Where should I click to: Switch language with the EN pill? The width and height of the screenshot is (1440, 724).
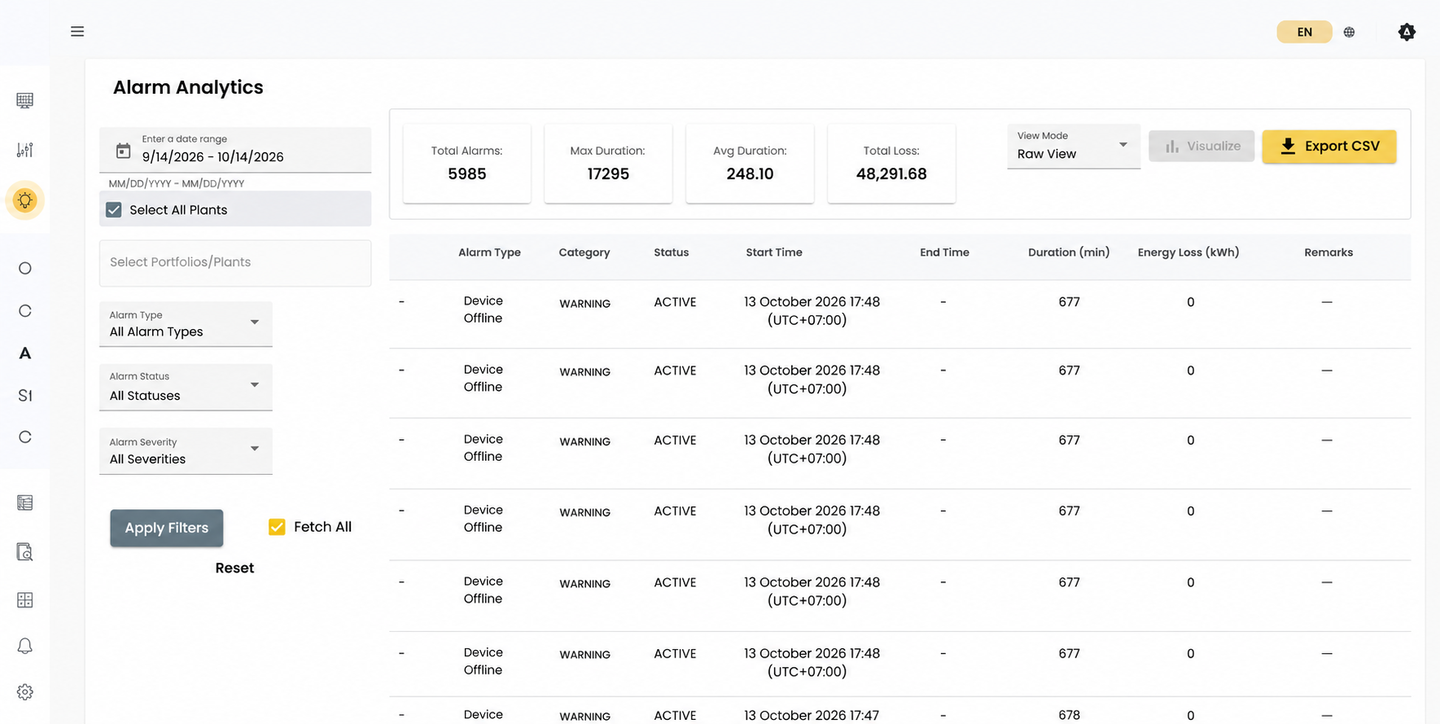(x=1305, y=32)
